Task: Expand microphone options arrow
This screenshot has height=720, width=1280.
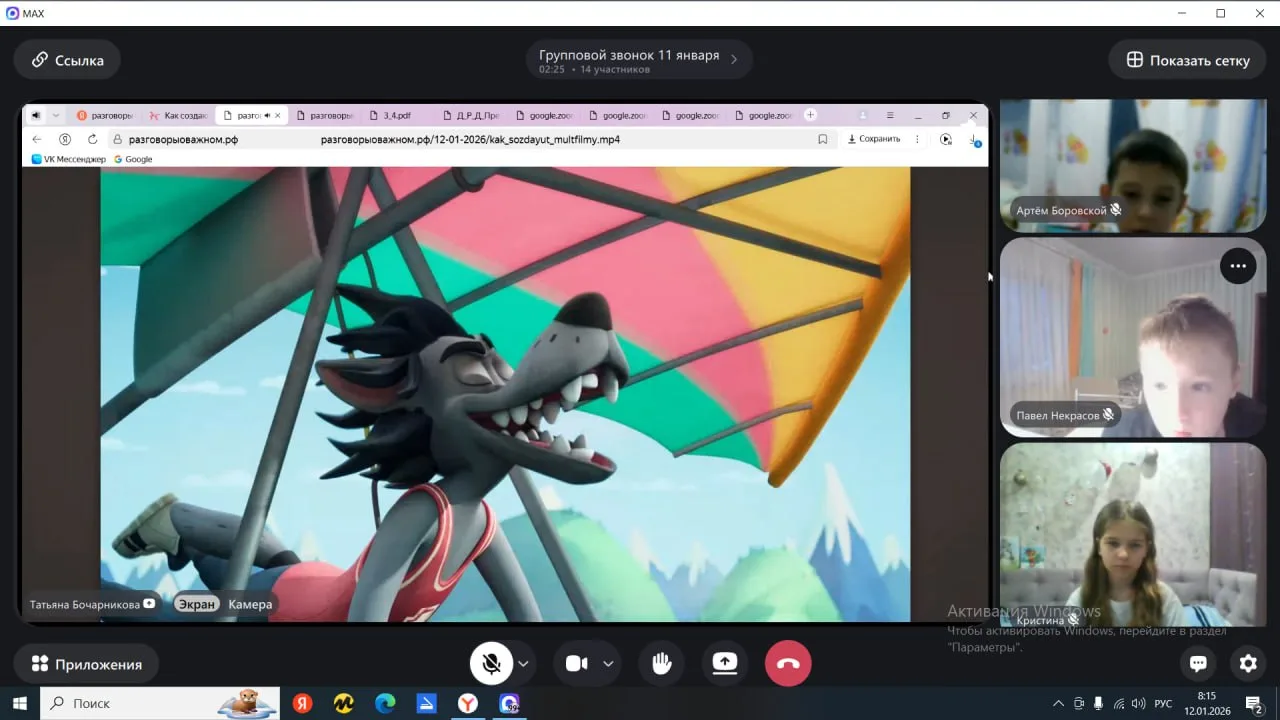Action: 523,664
